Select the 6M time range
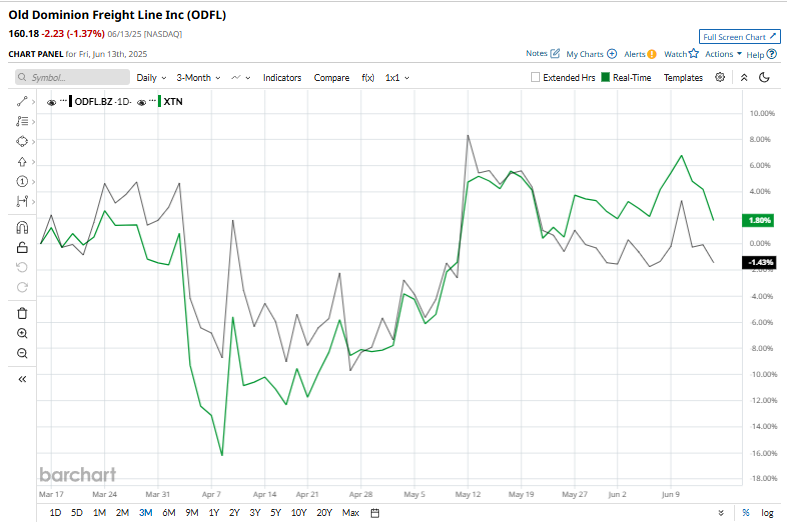This screenshot has width=787, height=523. point(169,513)
